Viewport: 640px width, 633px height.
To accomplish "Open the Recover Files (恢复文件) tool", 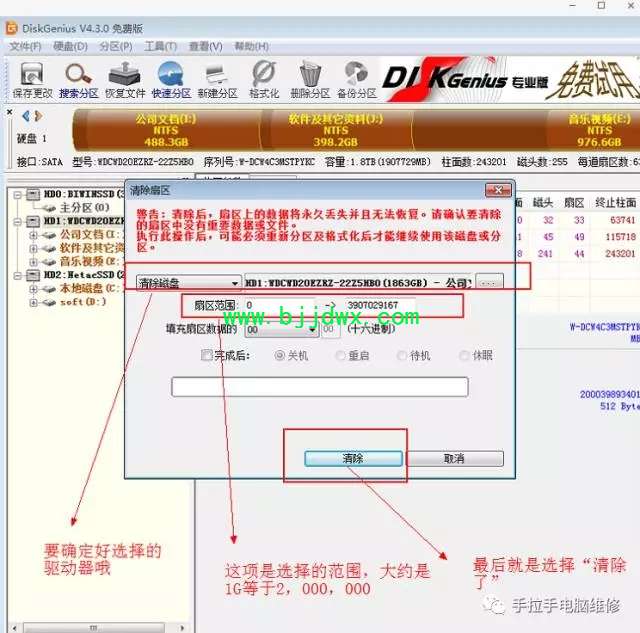I will click(x=124, y=80).
